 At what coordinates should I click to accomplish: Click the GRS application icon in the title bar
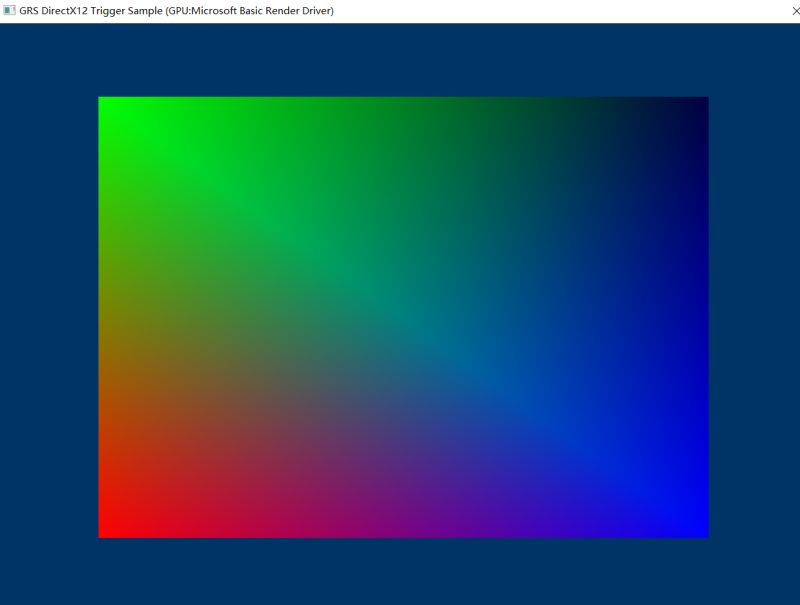(x=11, y=11)
